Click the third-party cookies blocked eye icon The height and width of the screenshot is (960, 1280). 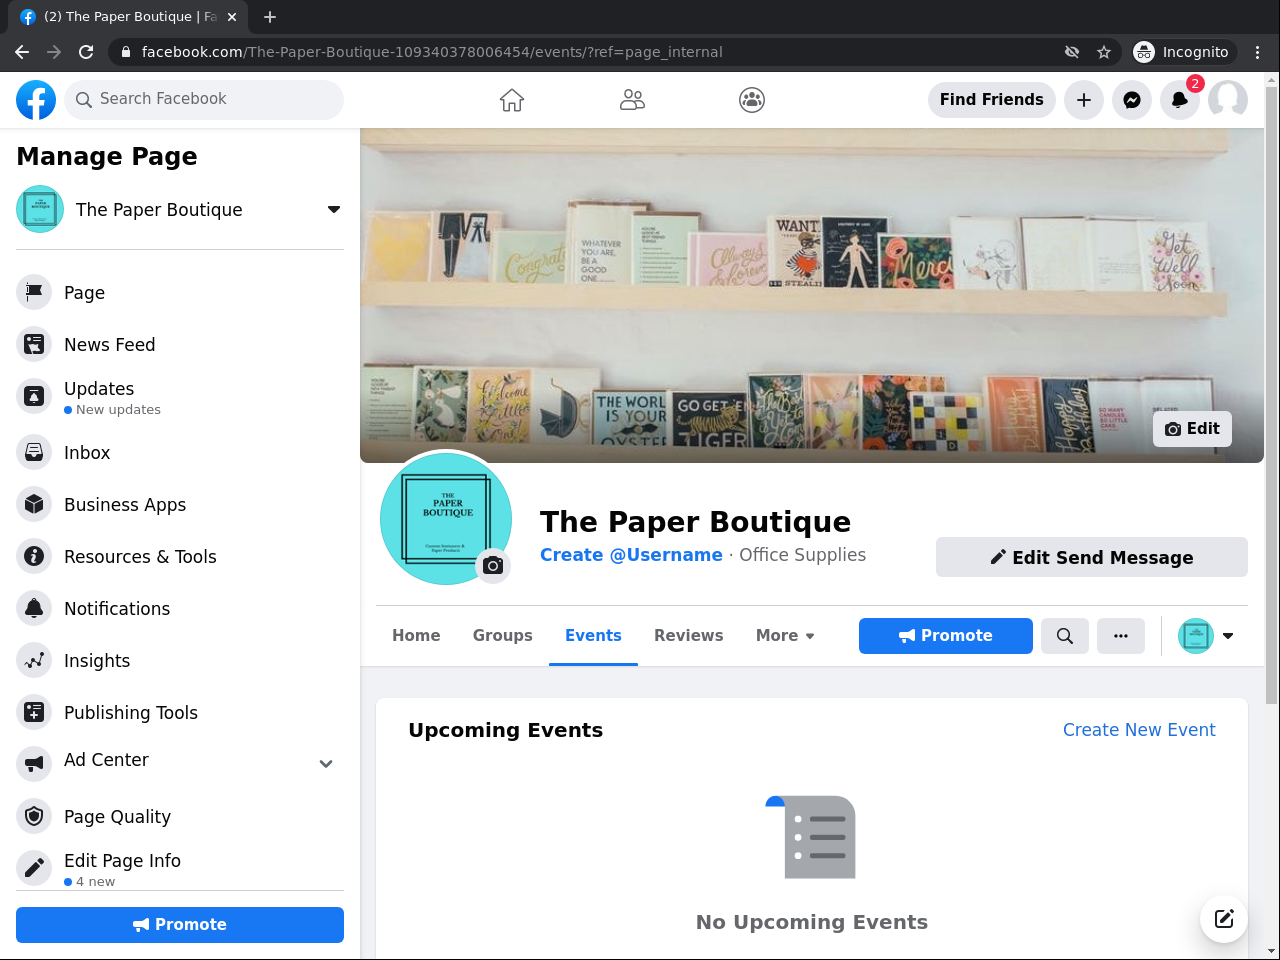coord(1072,52)
